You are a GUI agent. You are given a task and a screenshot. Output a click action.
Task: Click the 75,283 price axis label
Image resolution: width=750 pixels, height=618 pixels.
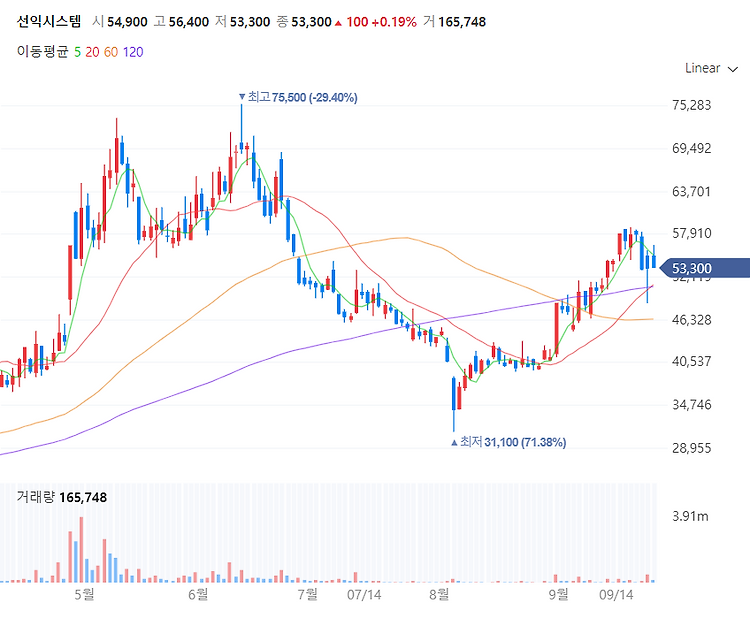click(691, 105)
